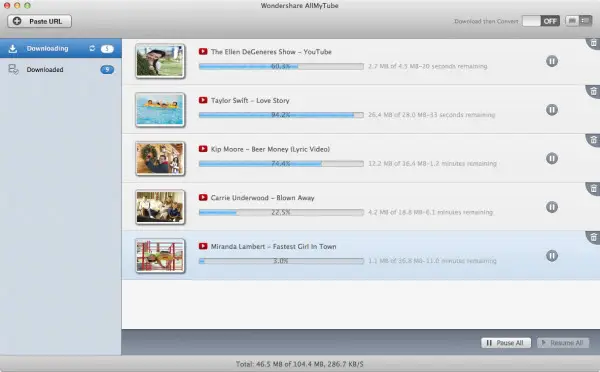This screenshot has height=372, width=600.
Task: Delete Carrie Underwood Blown Away item
Action: [593, 188]
